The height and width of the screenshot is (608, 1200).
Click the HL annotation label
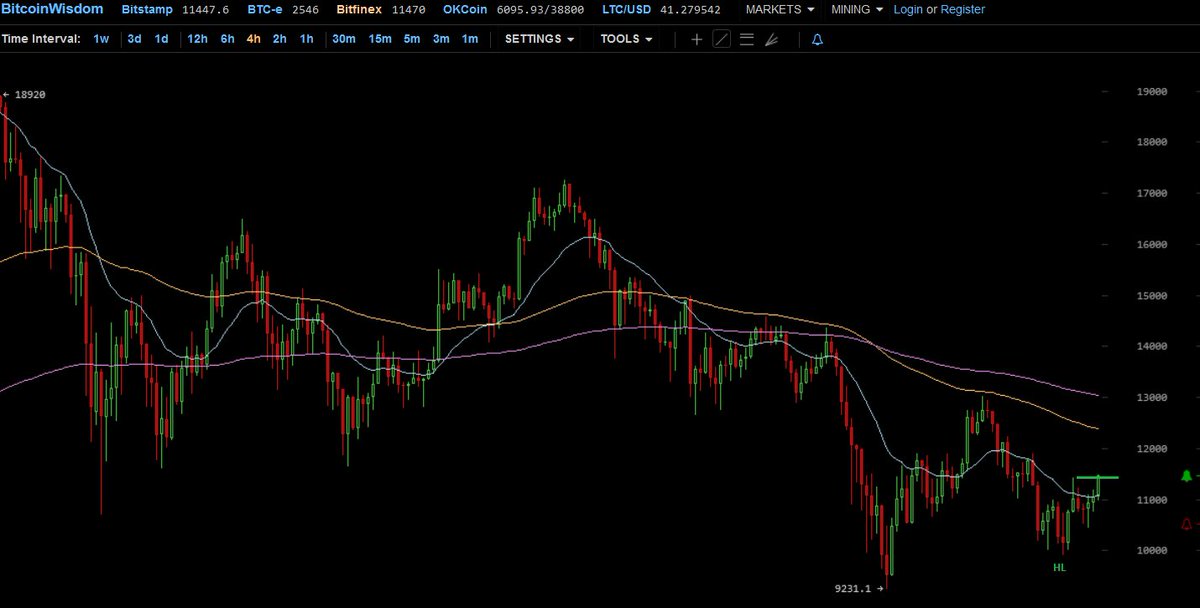[1060, 567]
